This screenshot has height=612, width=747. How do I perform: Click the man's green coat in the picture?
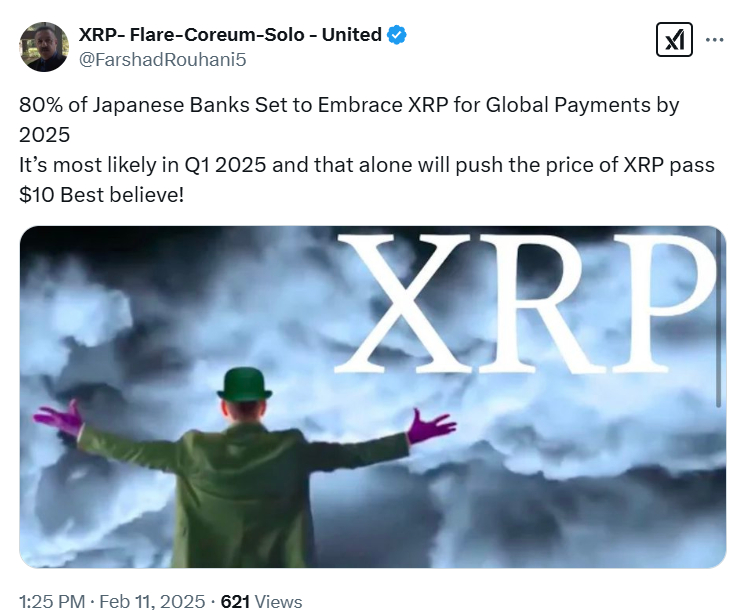click(x=243, y=495)
